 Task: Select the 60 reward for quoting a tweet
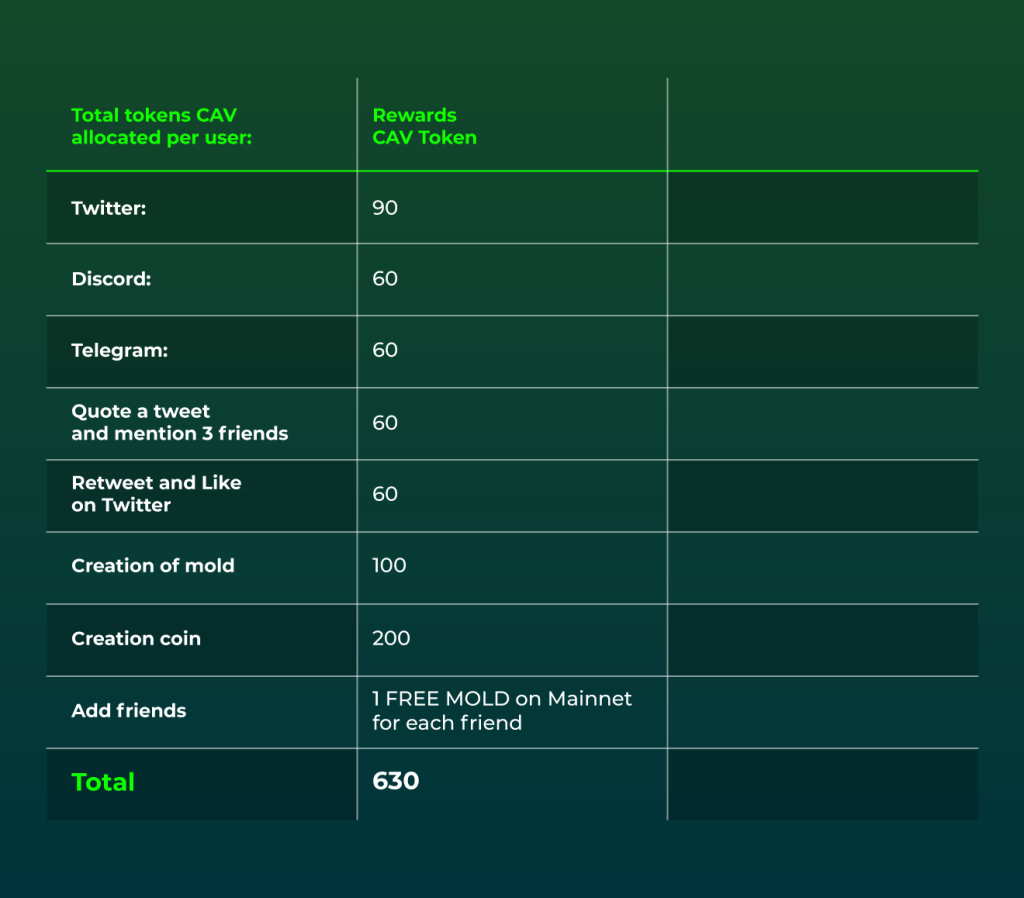coord(385,423)
